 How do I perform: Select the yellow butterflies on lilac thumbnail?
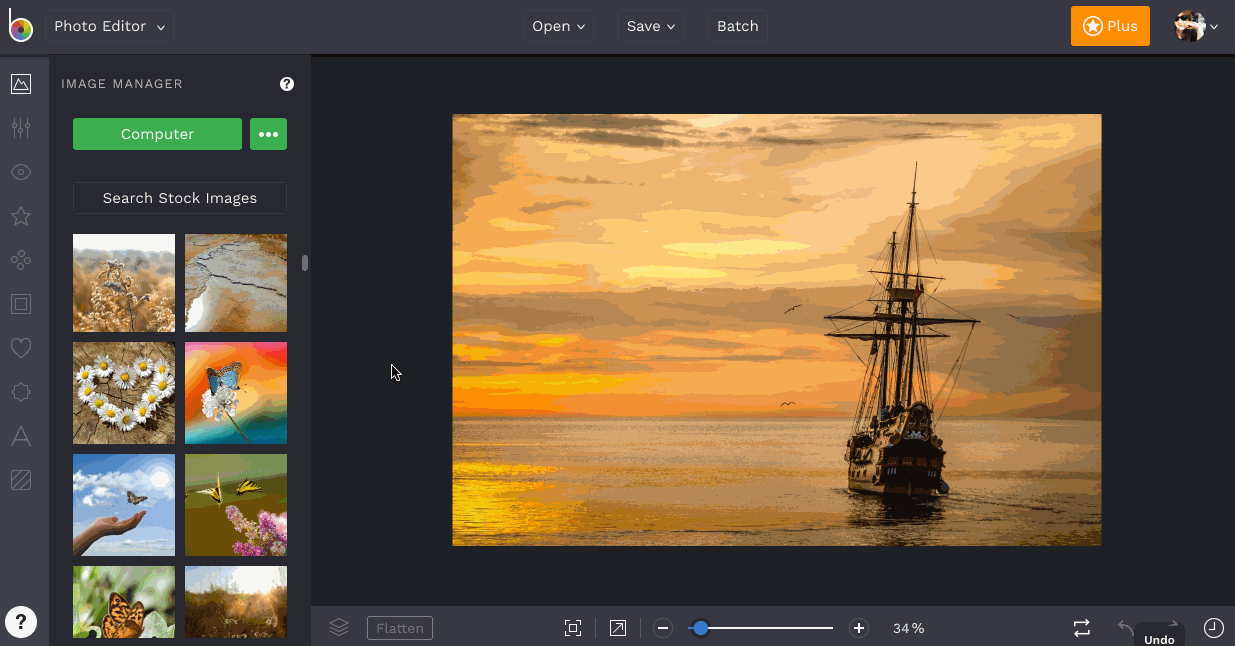tap(236, 505)
